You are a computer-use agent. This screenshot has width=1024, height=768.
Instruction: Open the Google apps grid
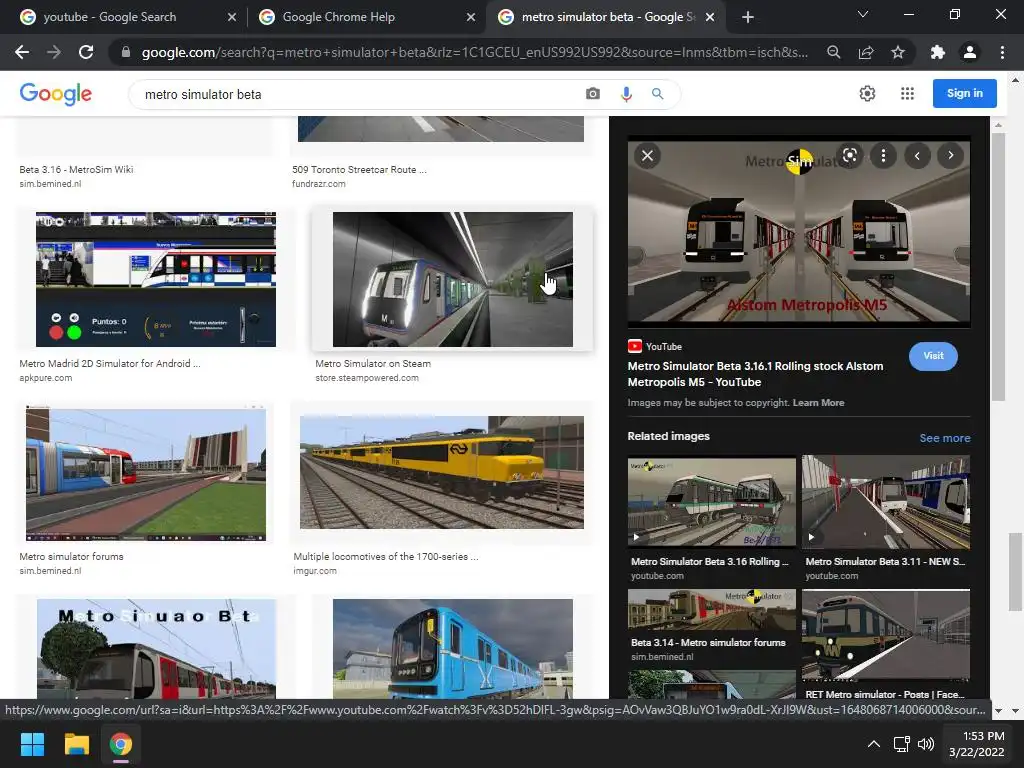click(907, 93)
